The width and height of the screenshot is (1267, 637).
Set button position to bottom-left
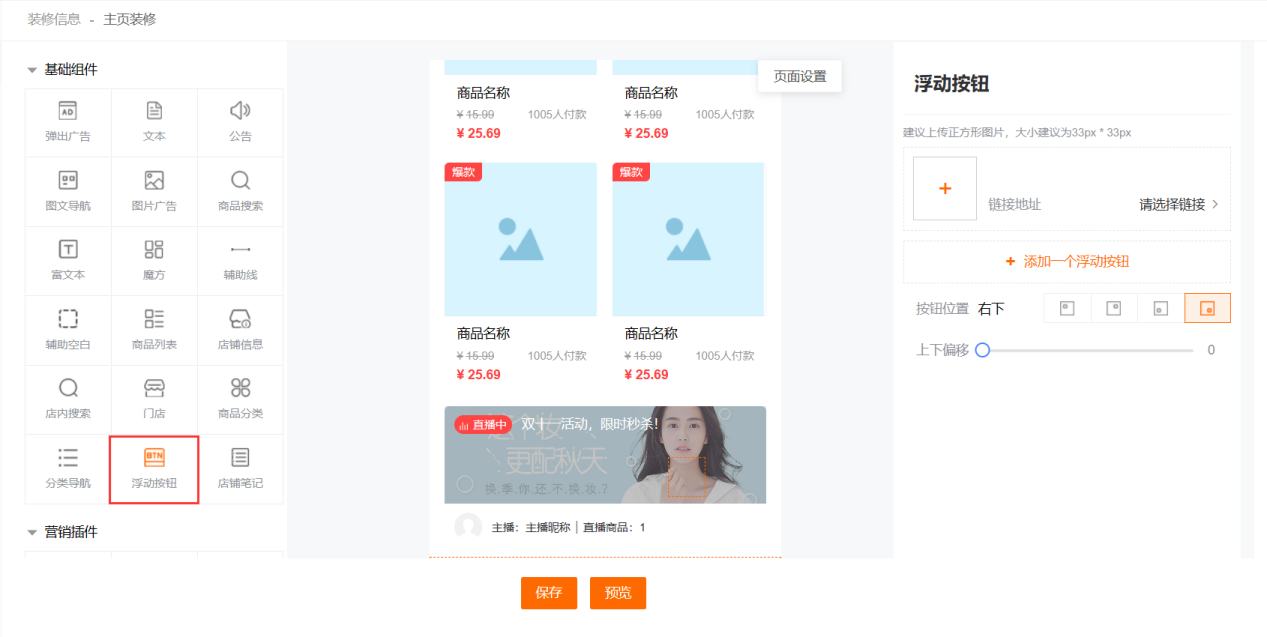(x=1160, y=308)
